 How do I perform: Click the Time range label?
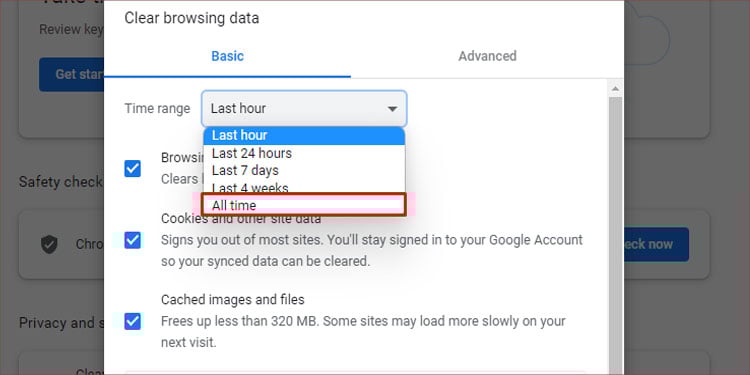pos(157,109)
